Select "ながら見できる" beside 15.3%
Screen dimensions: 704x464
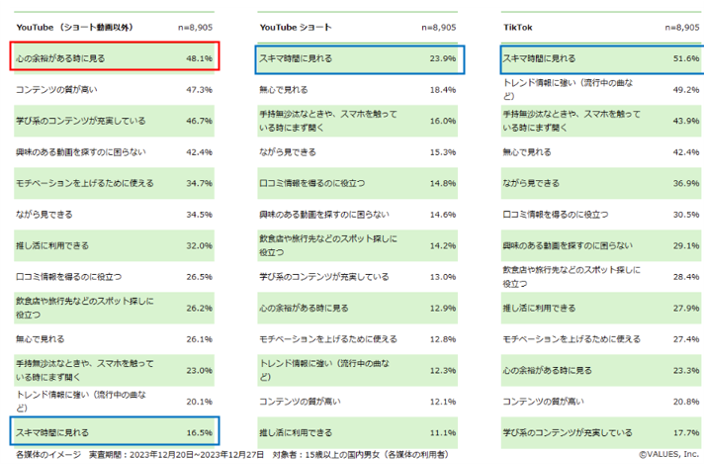[x=287, y=152]
